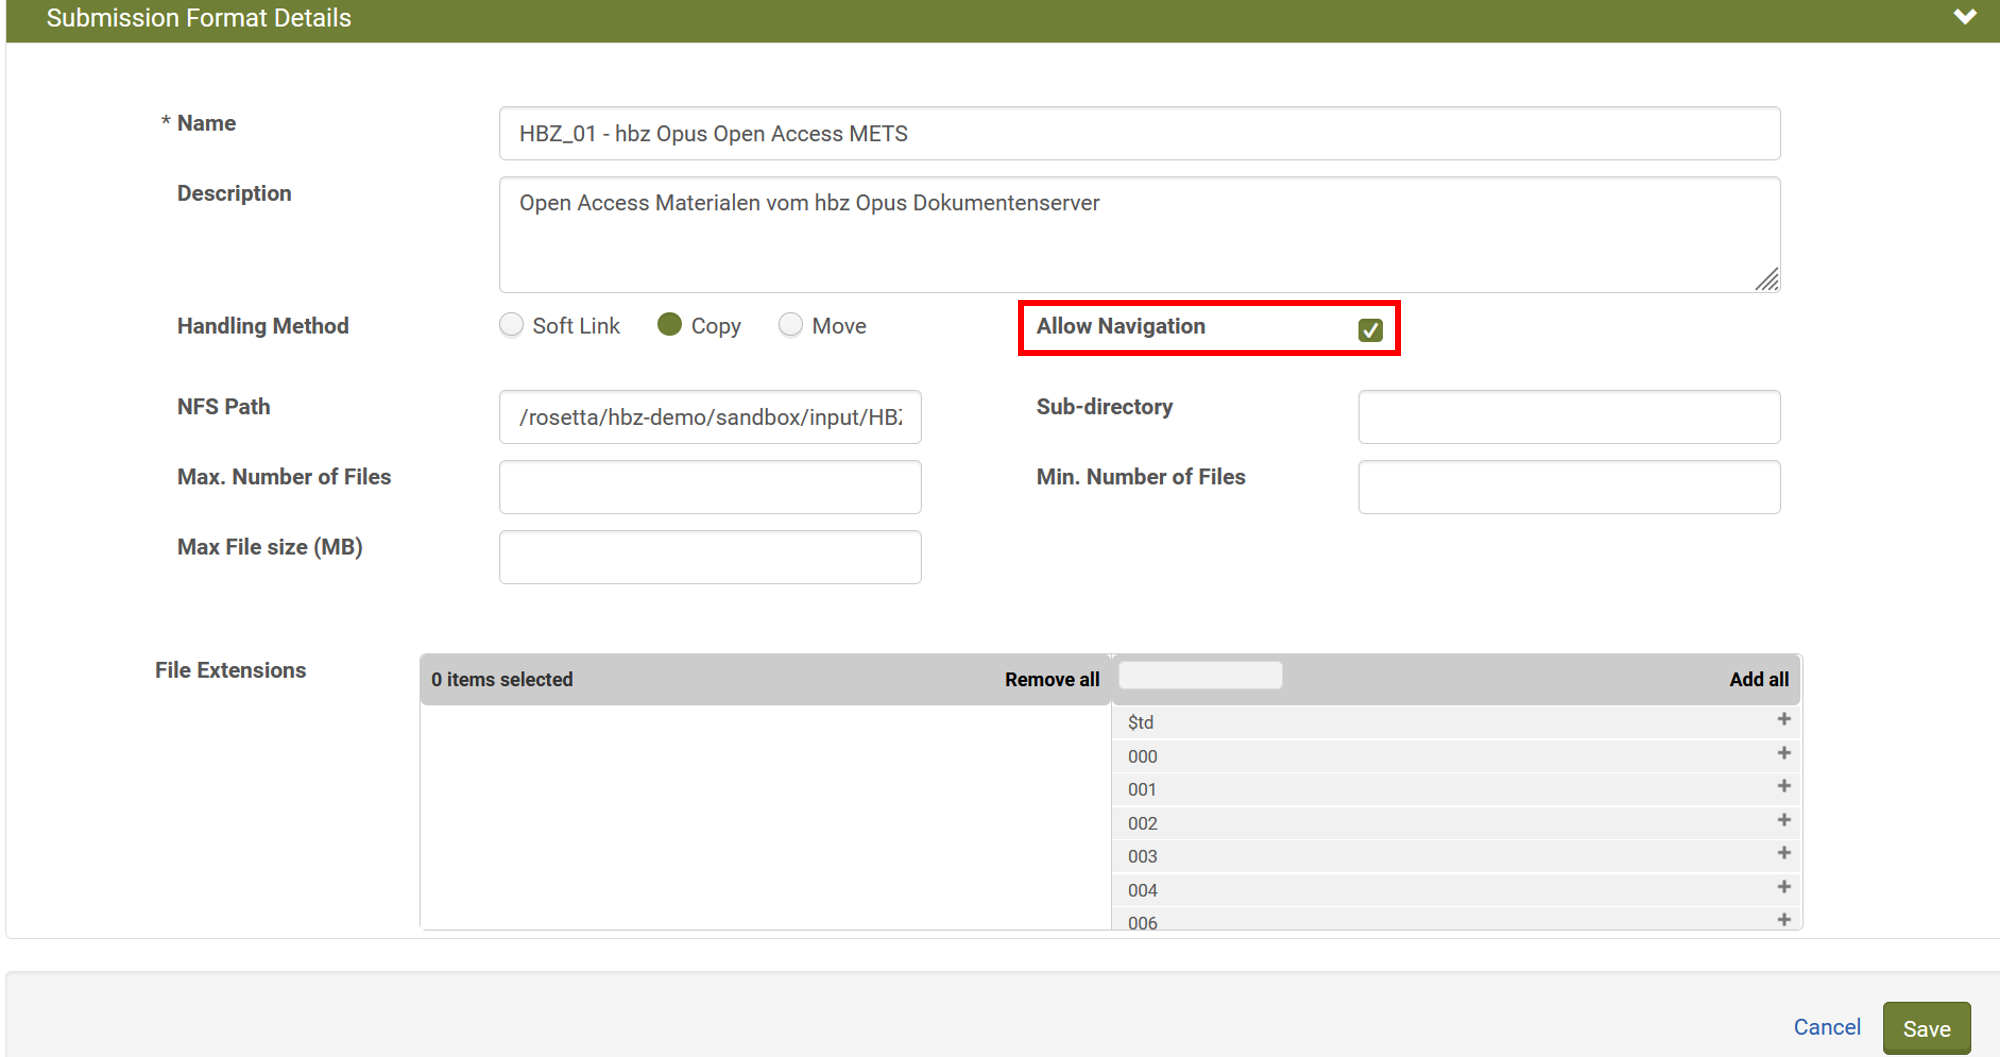Click the Max File size (MB) field
Screen dimensions: 2000x1057
[x=710, y=557]
